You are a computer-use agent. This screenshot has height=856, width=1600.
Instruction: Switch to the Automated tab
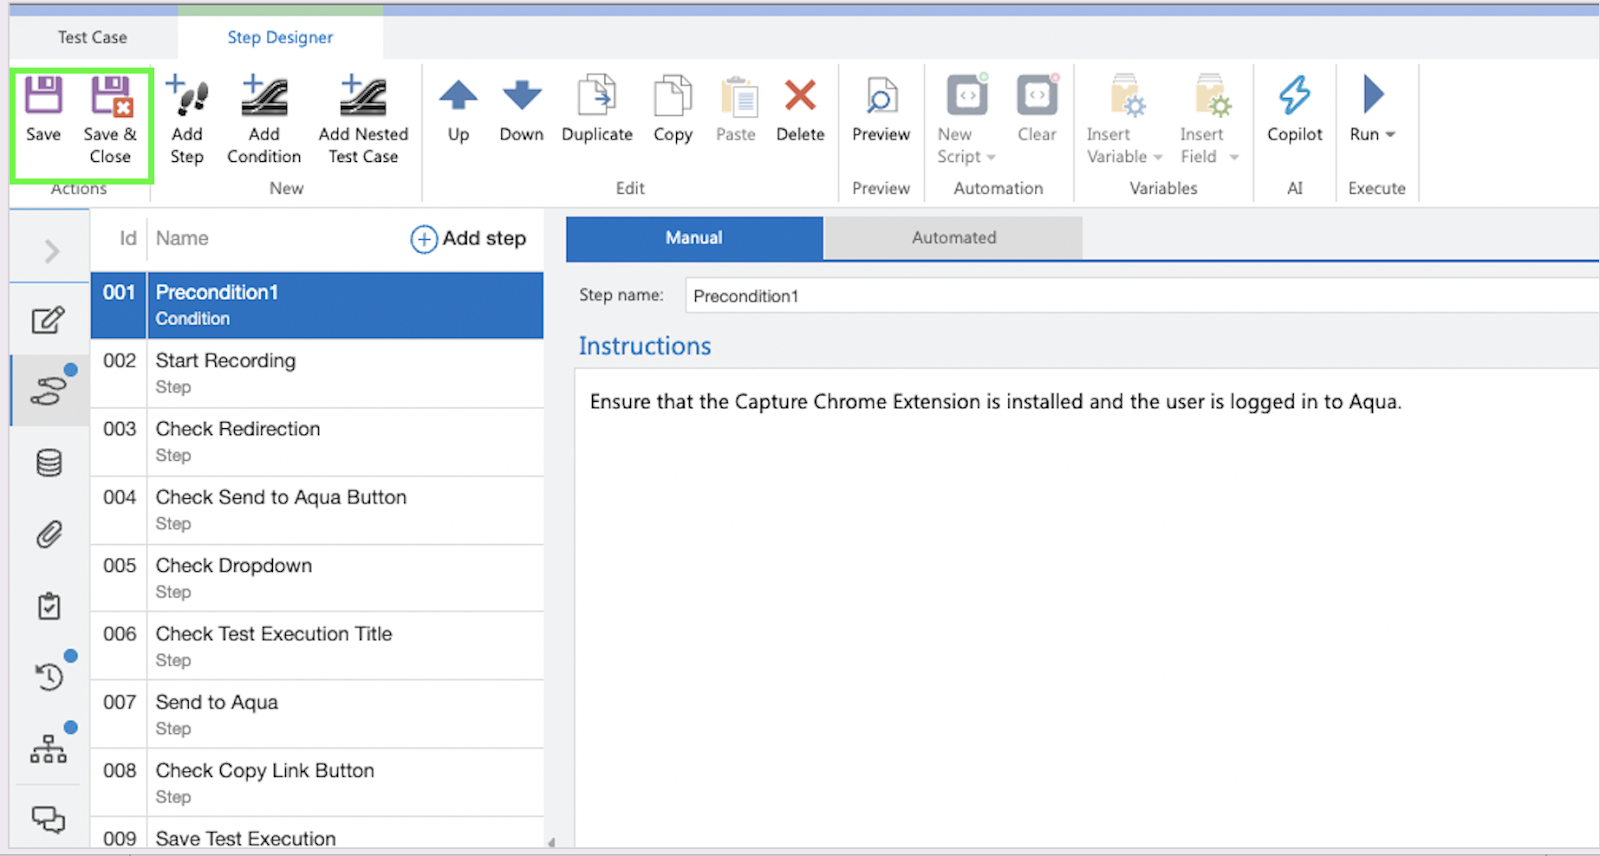953,238
